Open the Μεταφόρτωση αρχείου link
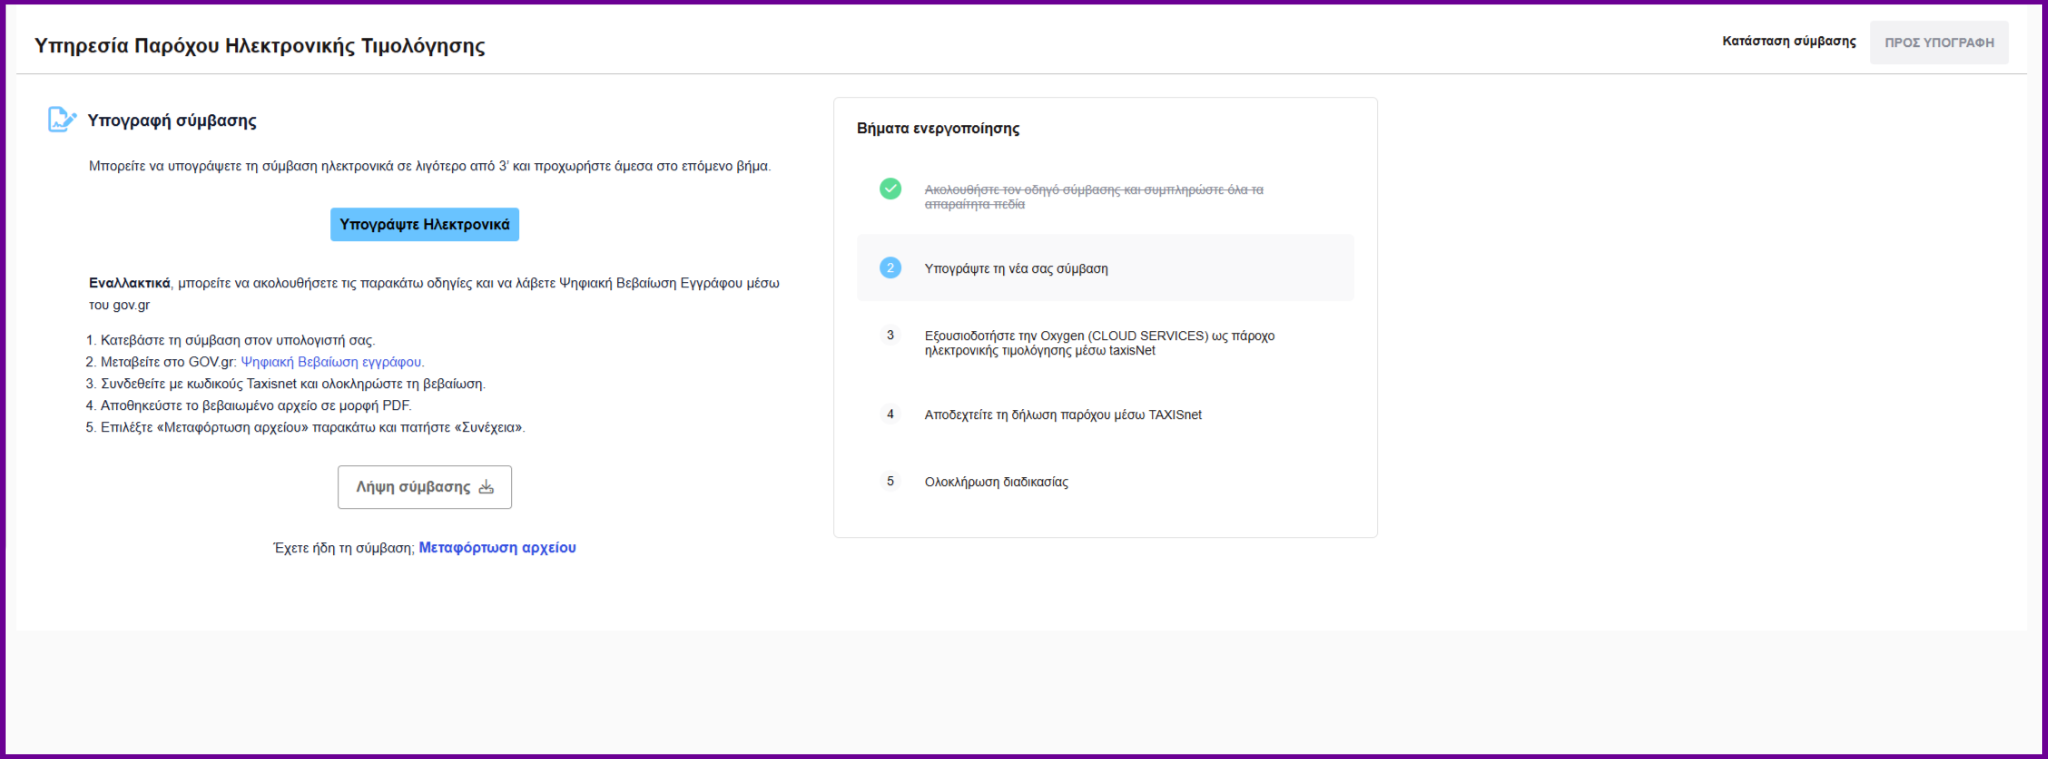This screenshot has width=2048, height=759. coord(497,548)
